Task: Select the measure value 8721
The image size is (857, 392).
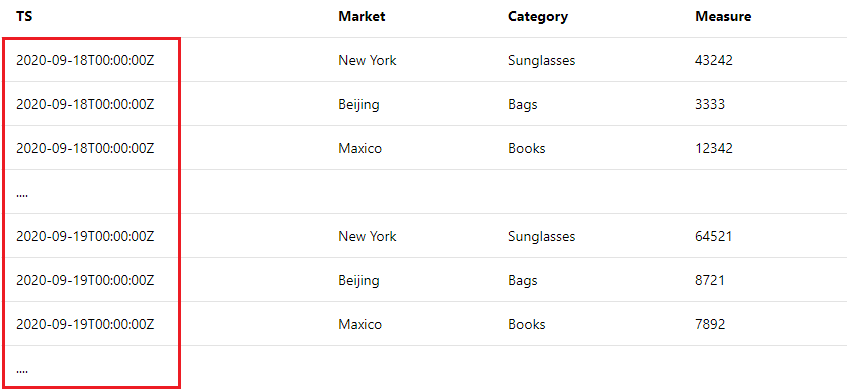Action: pos(710,280)
